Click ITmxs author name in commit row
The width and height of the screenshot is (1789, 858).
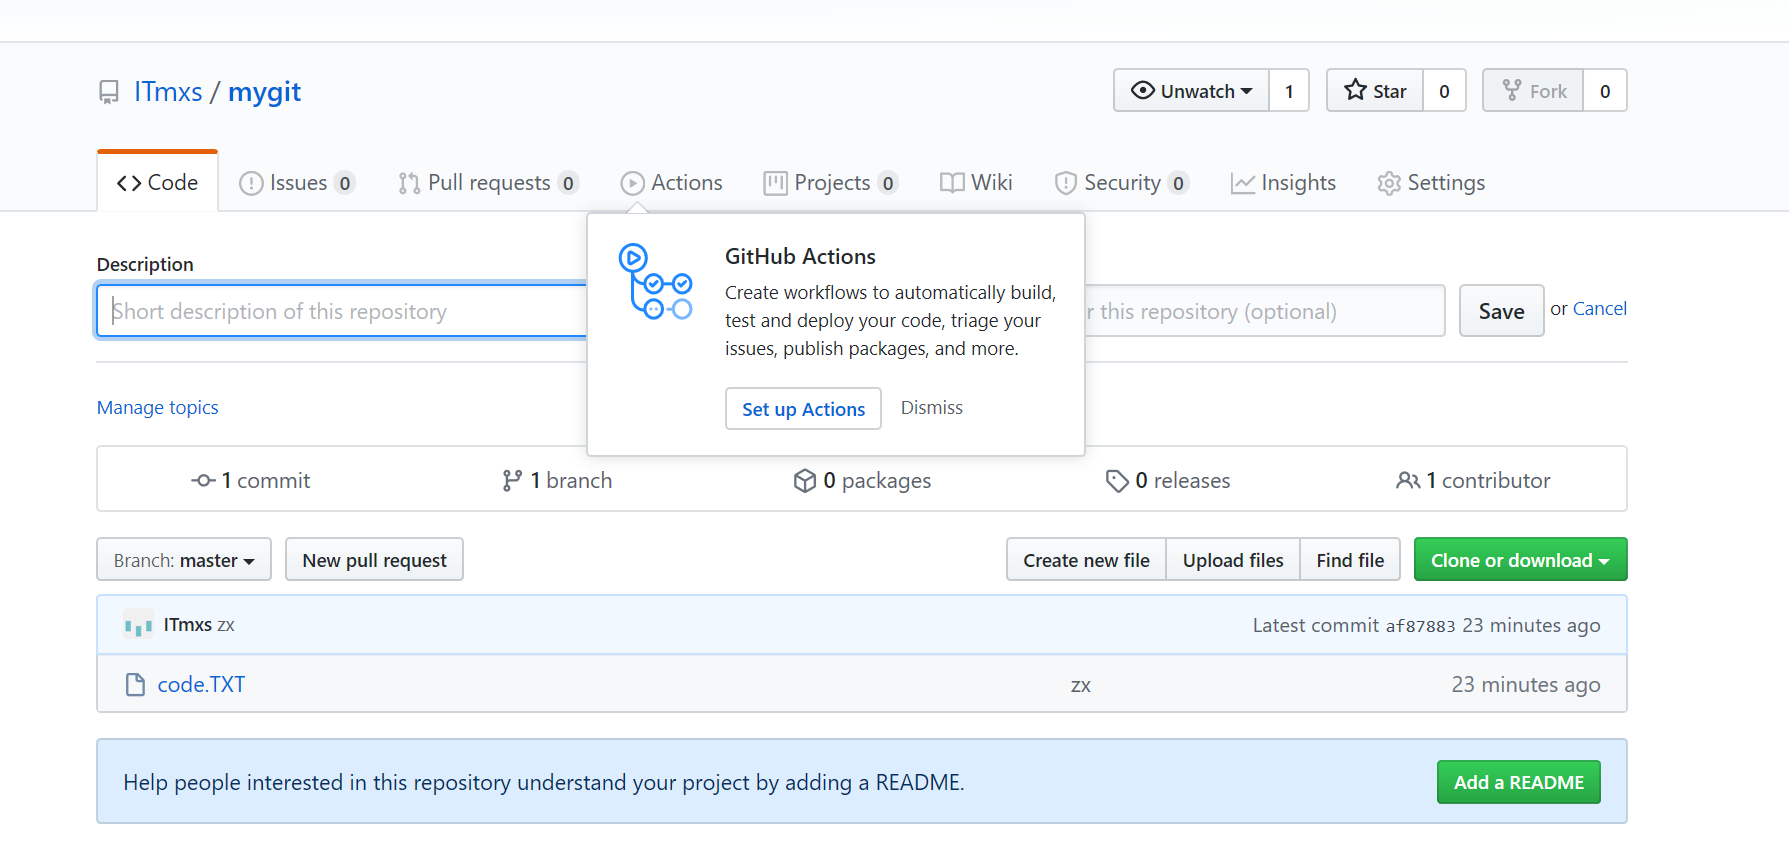pos(188,625)
